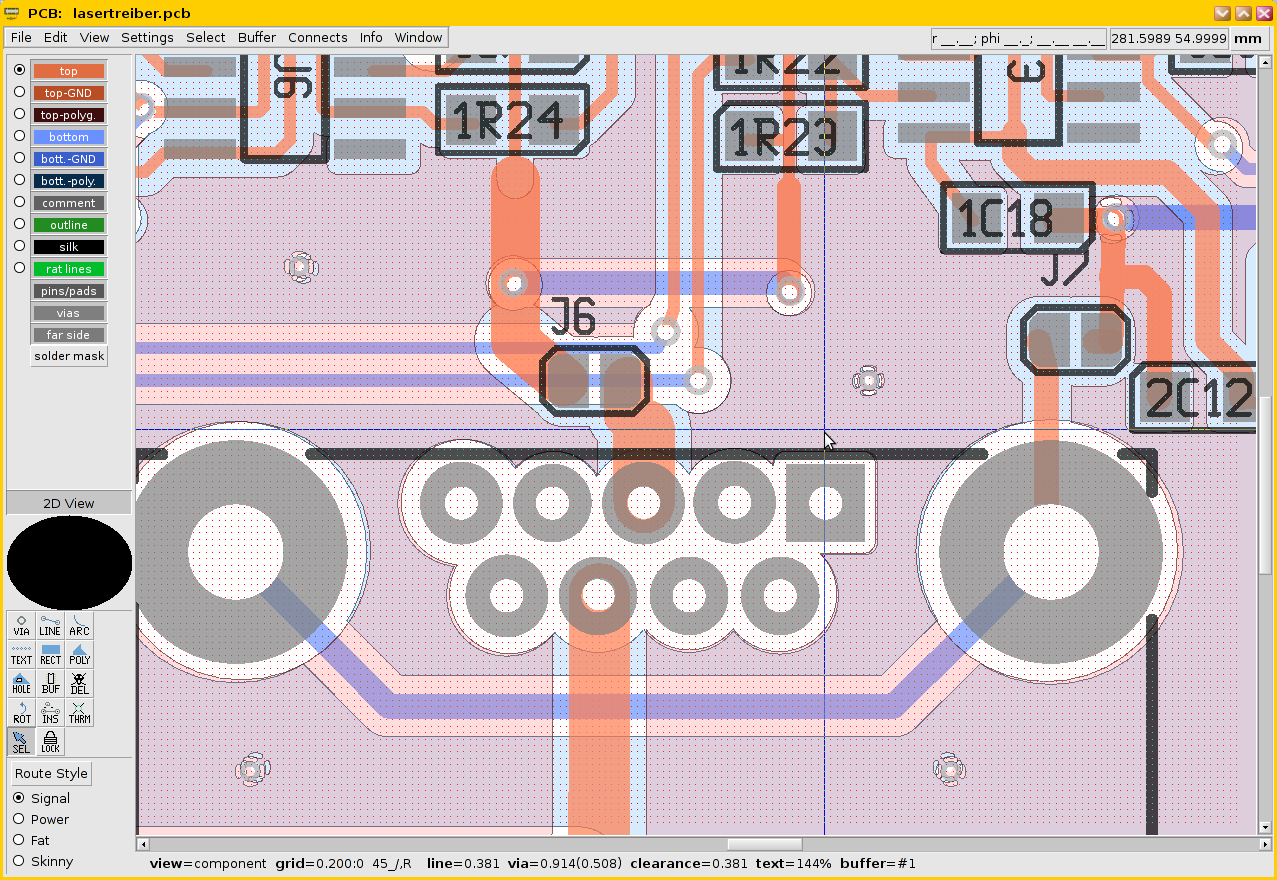This screenshot has height=880, width=1277.
Task: Select the LINE drawing tool
Action: pos(50,626)
